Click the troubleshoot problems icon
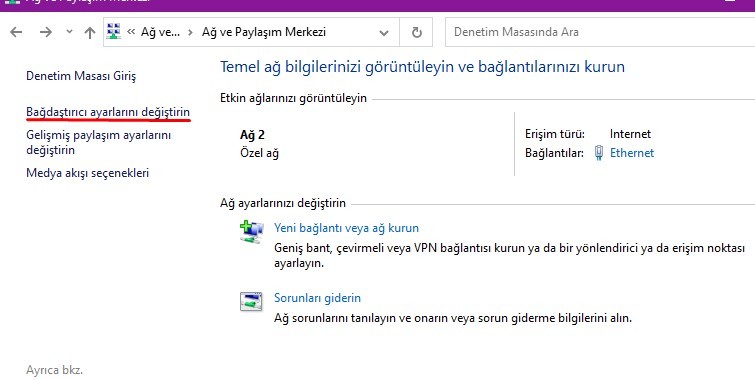The image size is (755, 380). point(251,301)
